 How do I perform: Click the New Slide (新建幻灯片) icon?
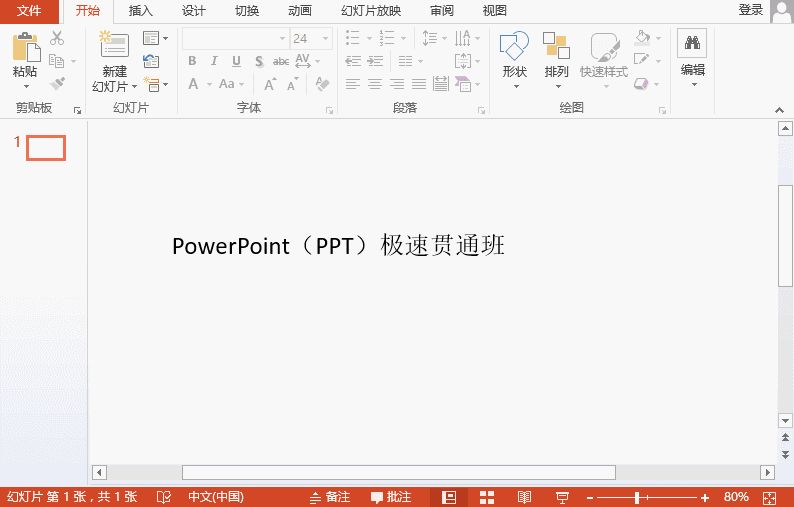[115, 46]
